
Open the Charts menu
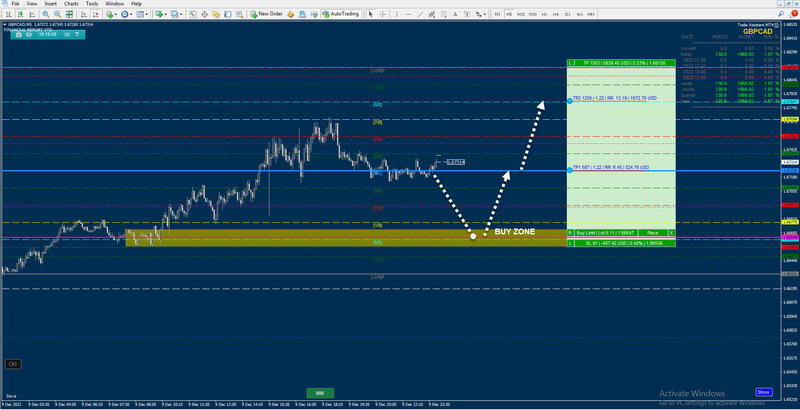[x=71, y=3]
